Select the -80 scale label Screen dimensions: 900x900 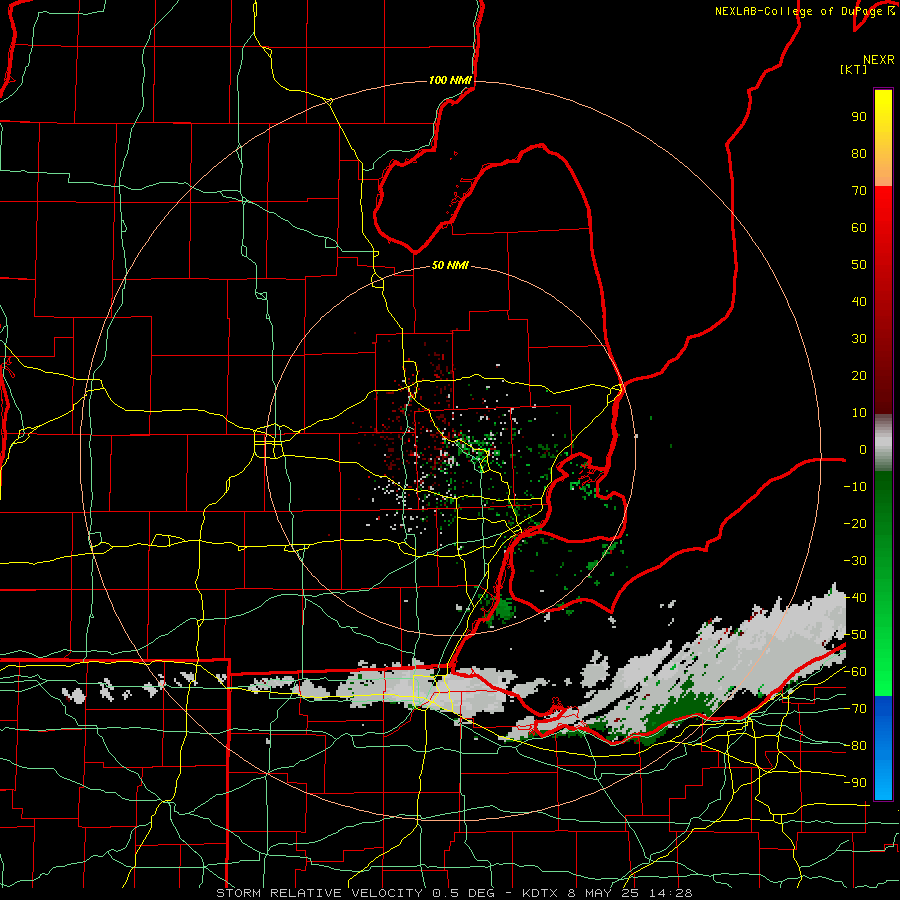[x=855, y=746]
